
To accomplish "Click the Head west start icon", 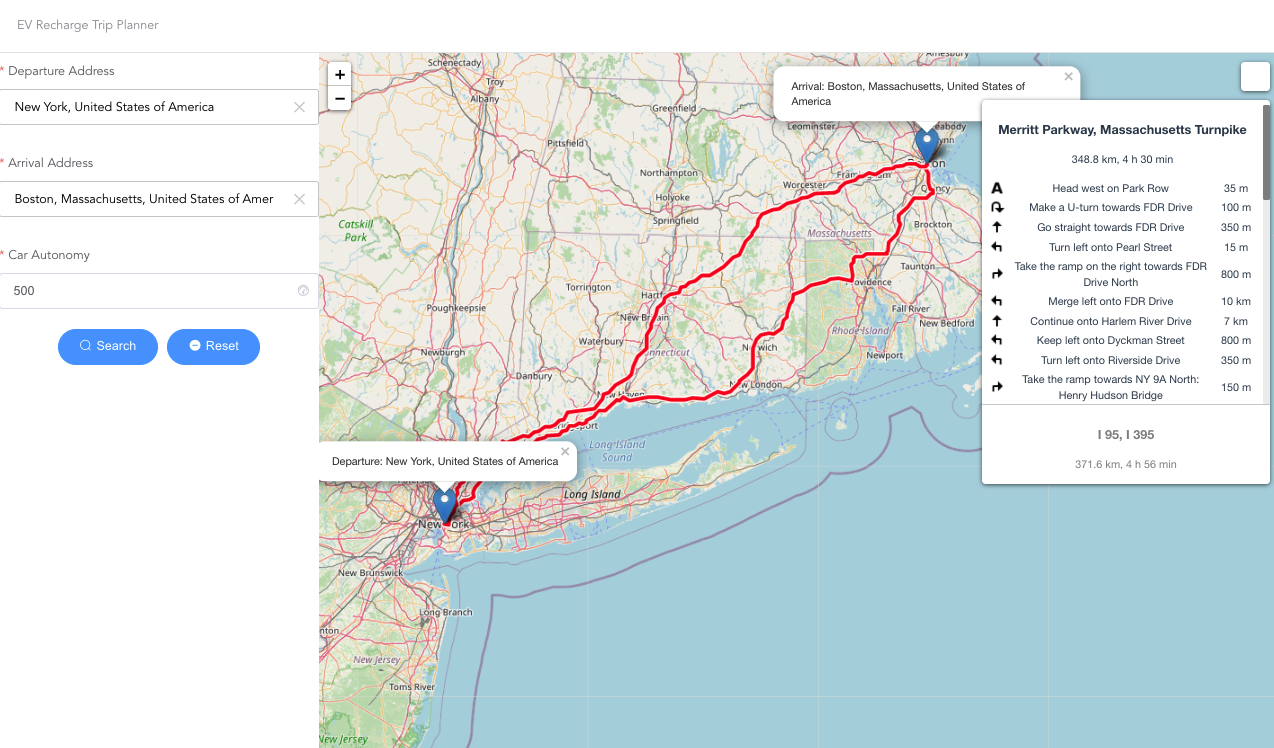I will pos(997,188).
